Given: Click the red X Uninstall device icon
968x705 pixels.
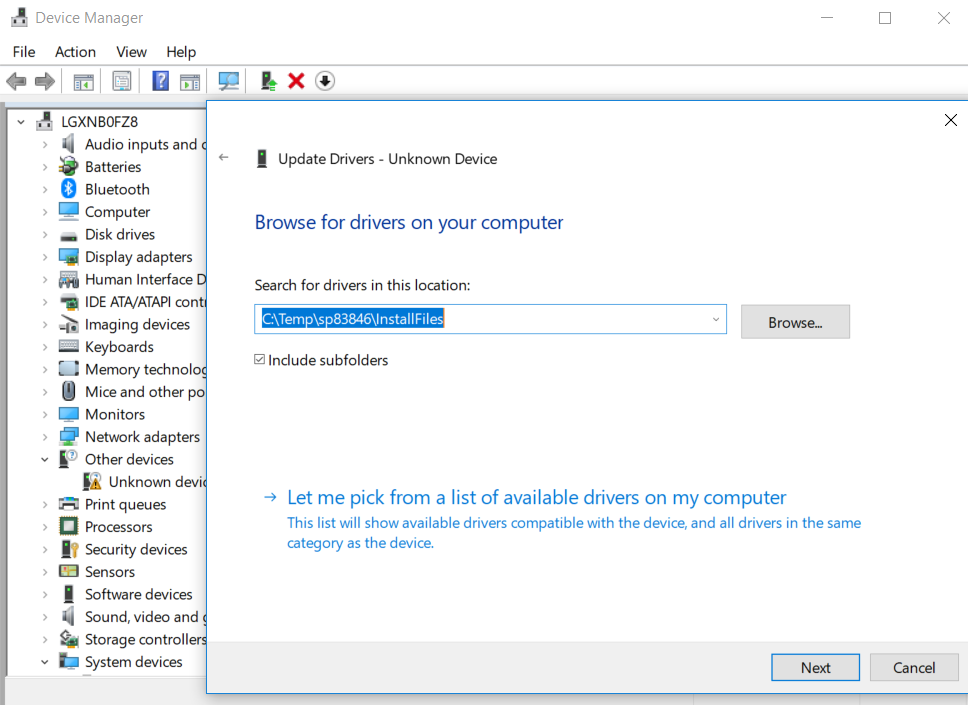Looking at the screenshot, I should (296, 81).
